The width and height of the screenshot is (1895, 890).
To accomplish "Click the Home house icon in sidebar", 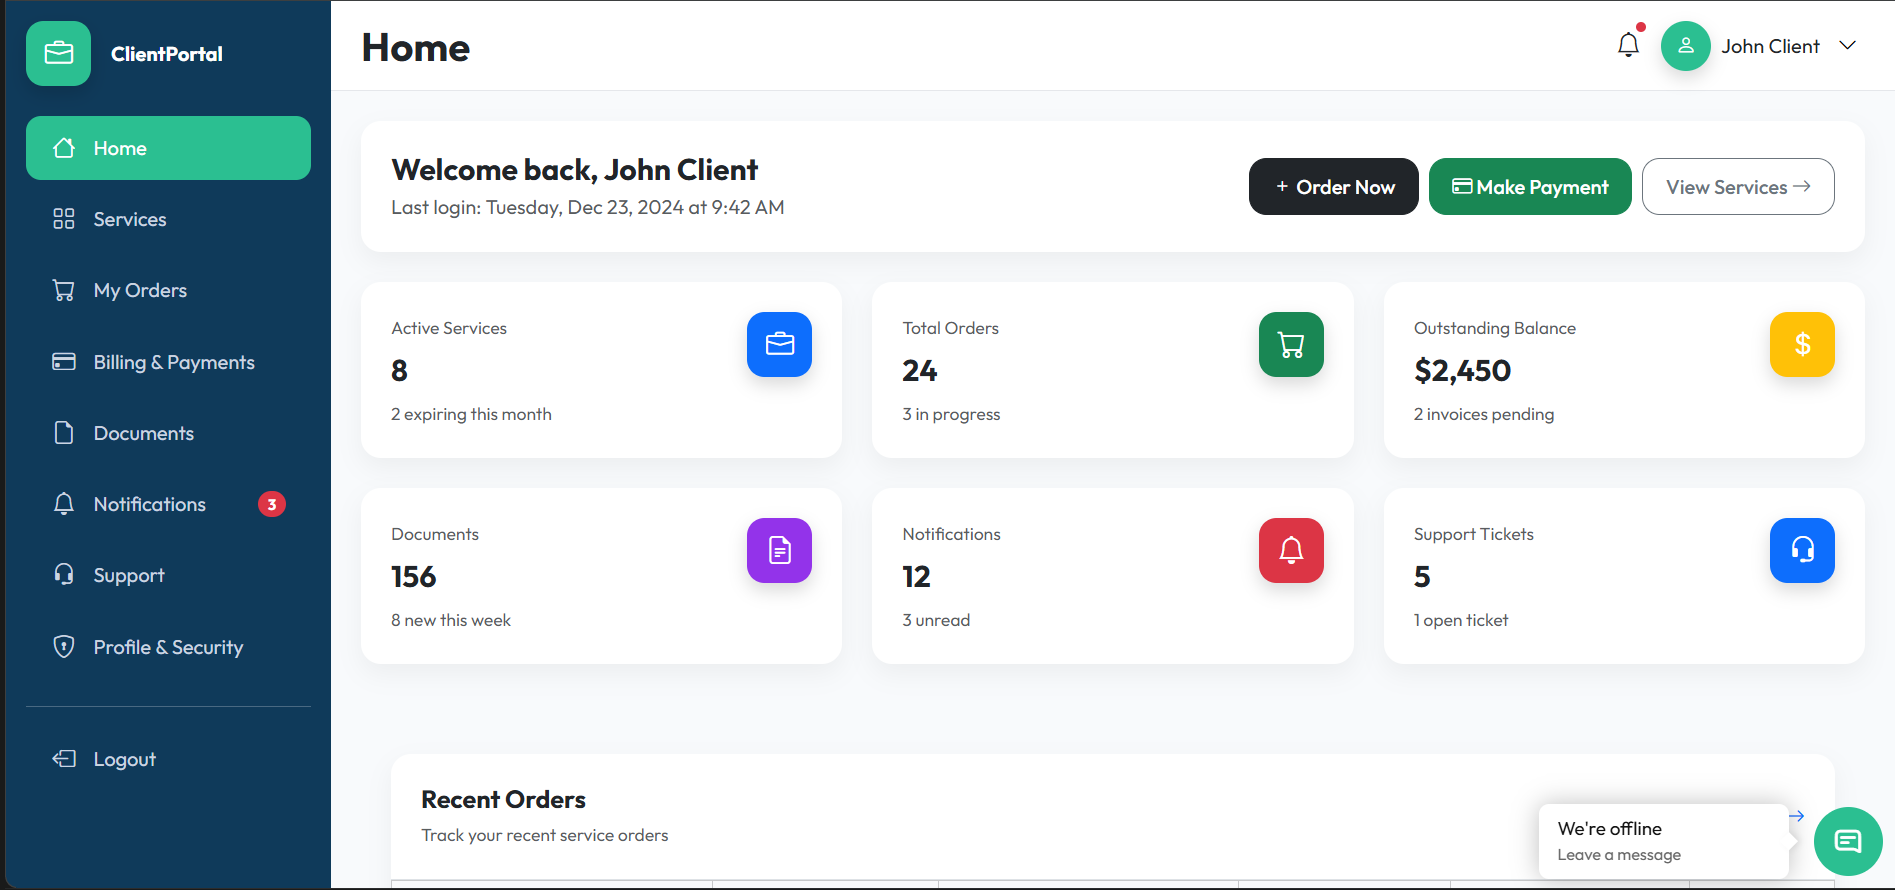I will pyautogui.click(x=64, y=148).
